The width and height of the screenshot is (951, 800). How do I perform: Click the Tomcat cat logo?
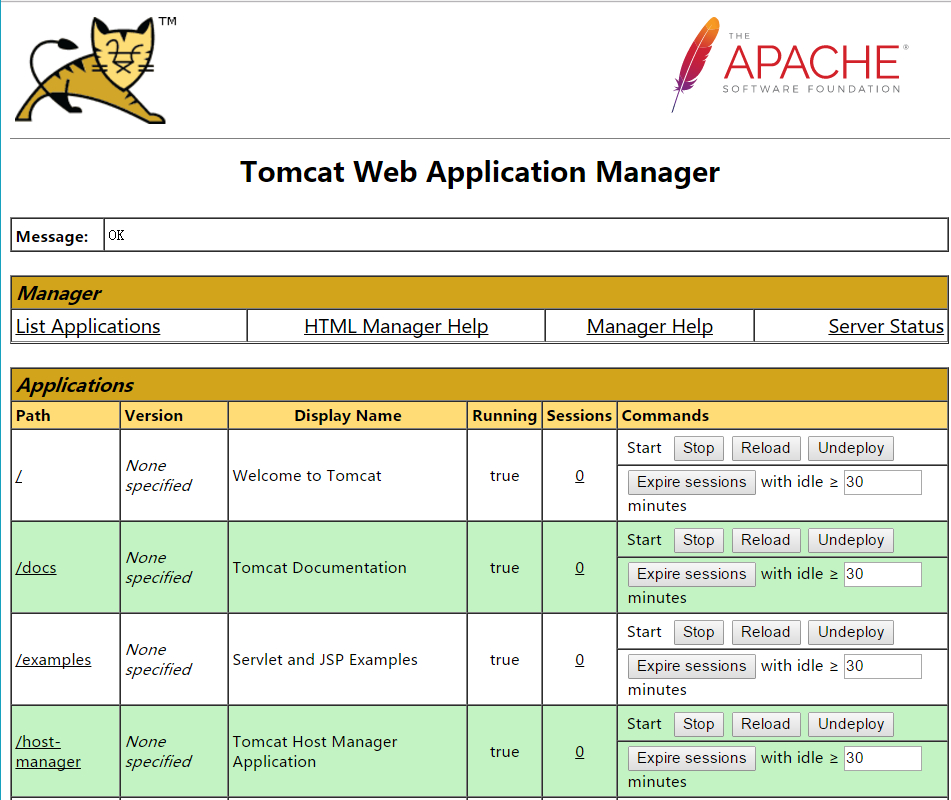(88, 68)
